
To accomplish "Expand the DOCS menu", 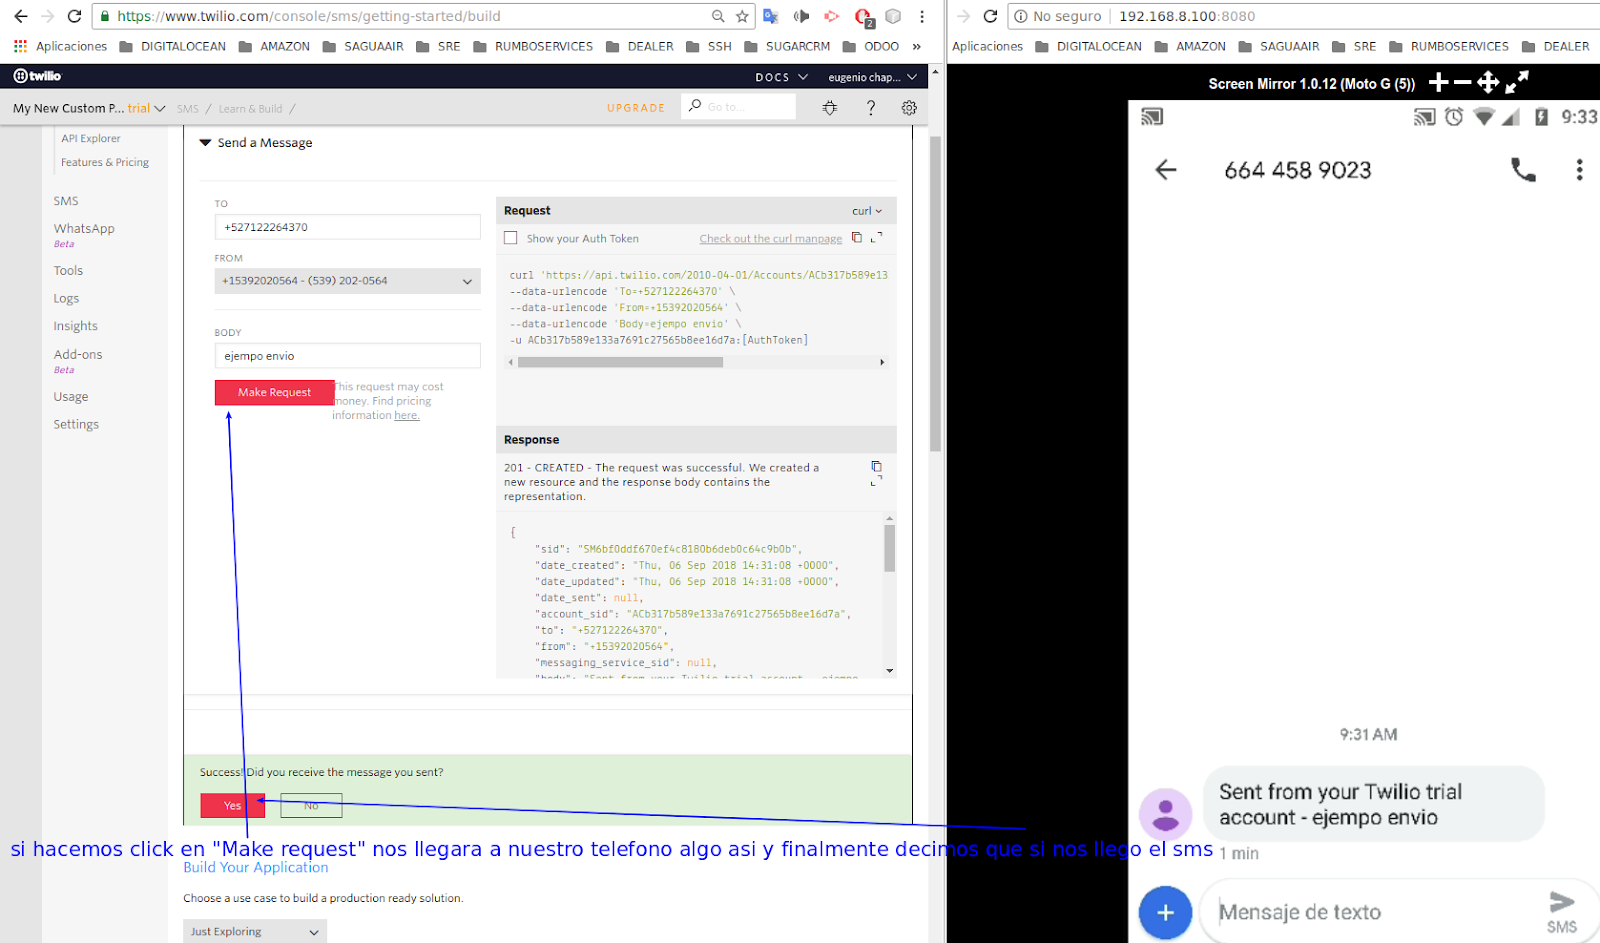I will coord(781,77).
